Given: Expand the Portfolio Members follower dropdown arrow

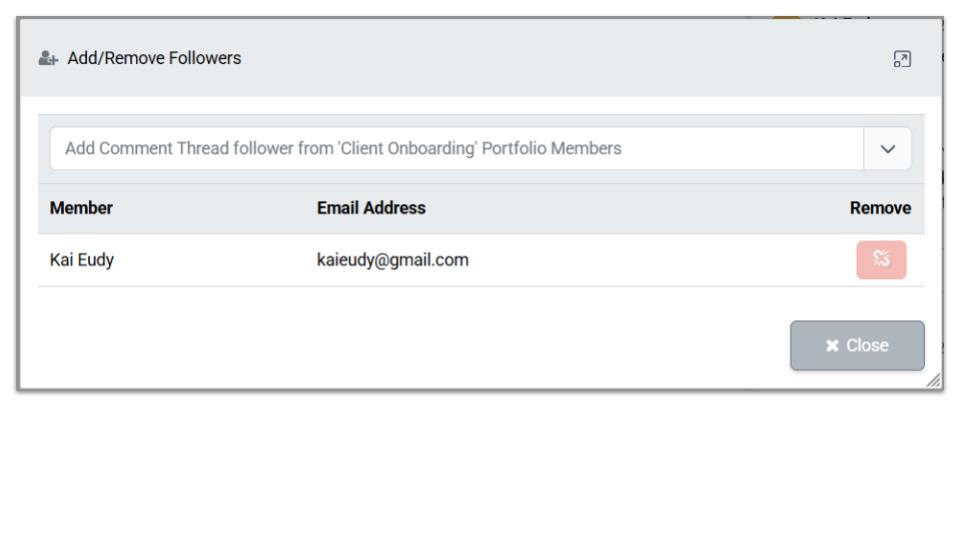Looking at the screenshot, I should pyautogui.click(x=888, y=149).
